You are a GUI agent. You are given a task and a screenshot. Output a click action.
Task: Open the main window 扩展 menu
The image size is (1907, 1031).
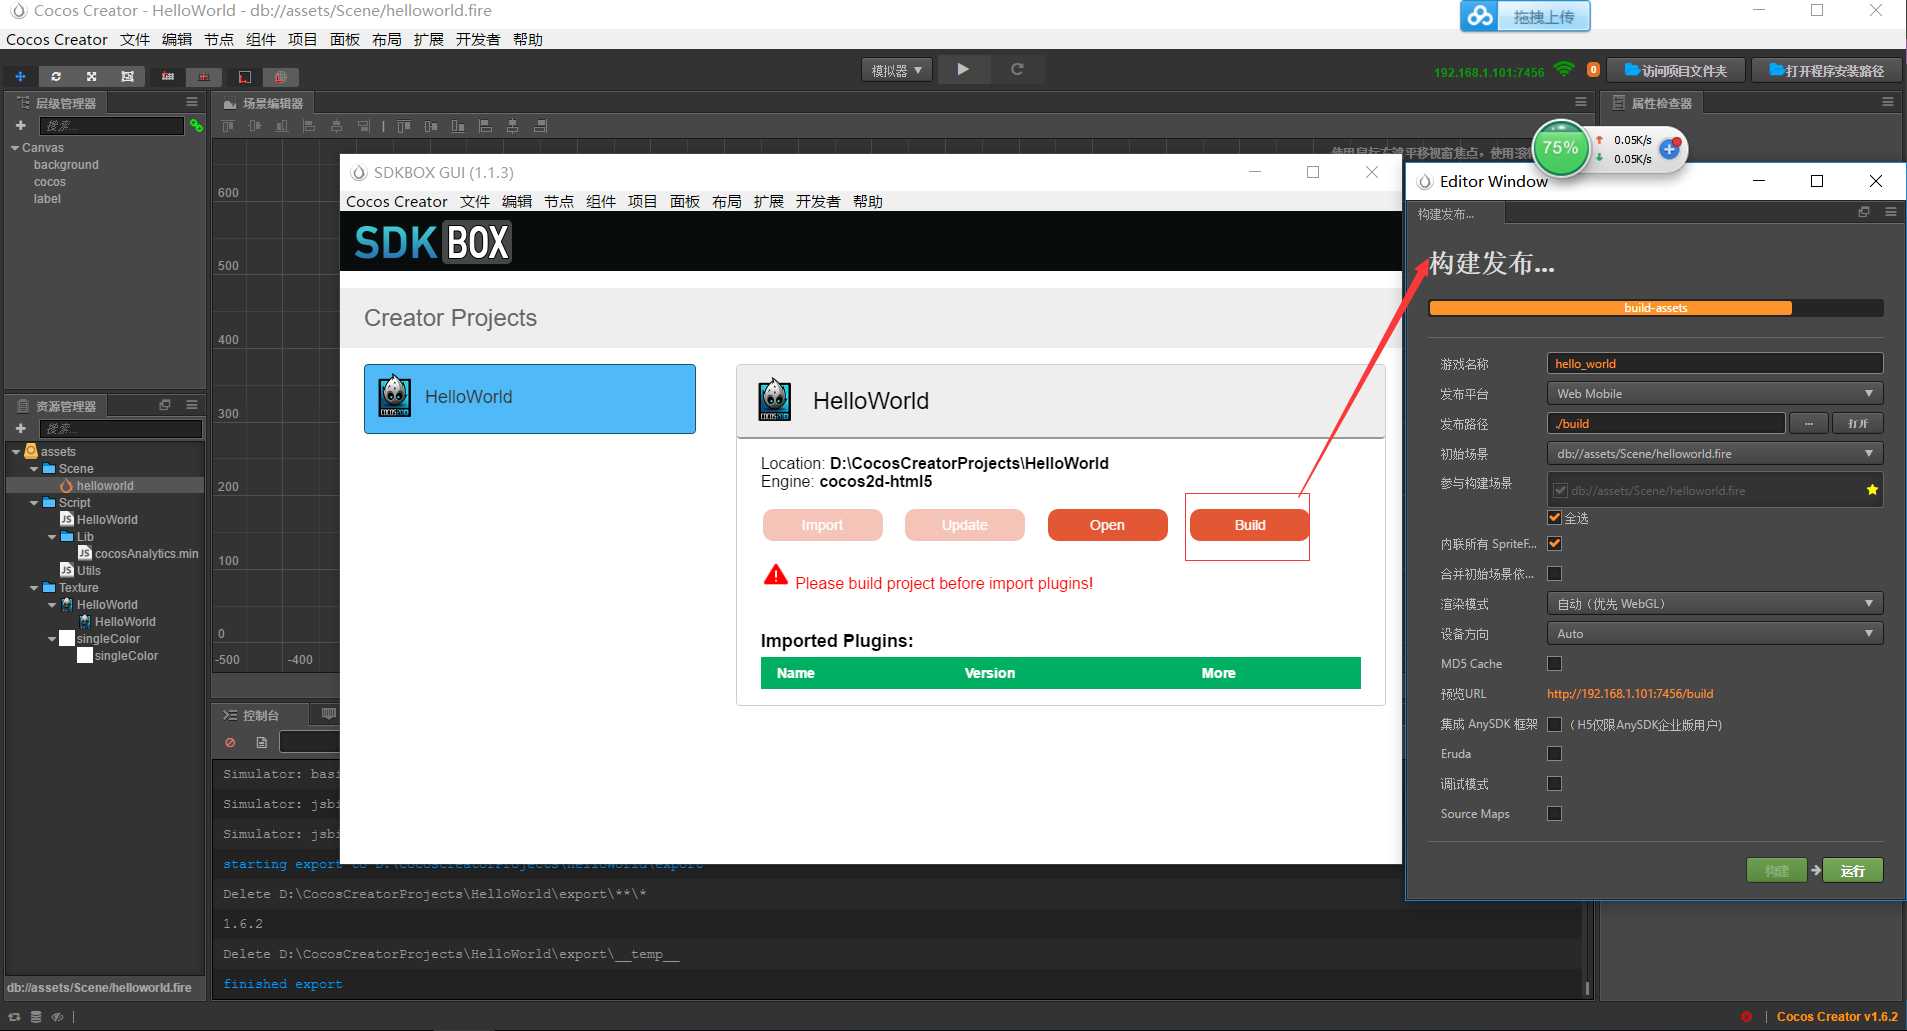pyautogui.click(x=429, y=39)
